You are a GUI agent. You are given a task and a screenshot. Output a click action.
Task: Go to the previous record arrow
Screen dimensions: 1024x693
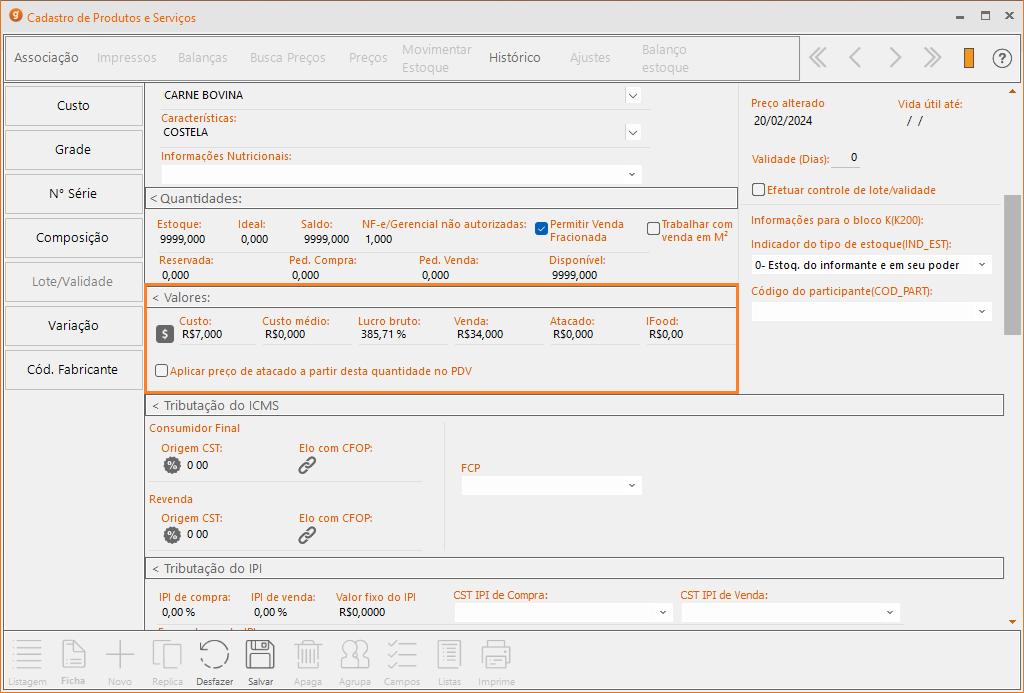[855, 58]
